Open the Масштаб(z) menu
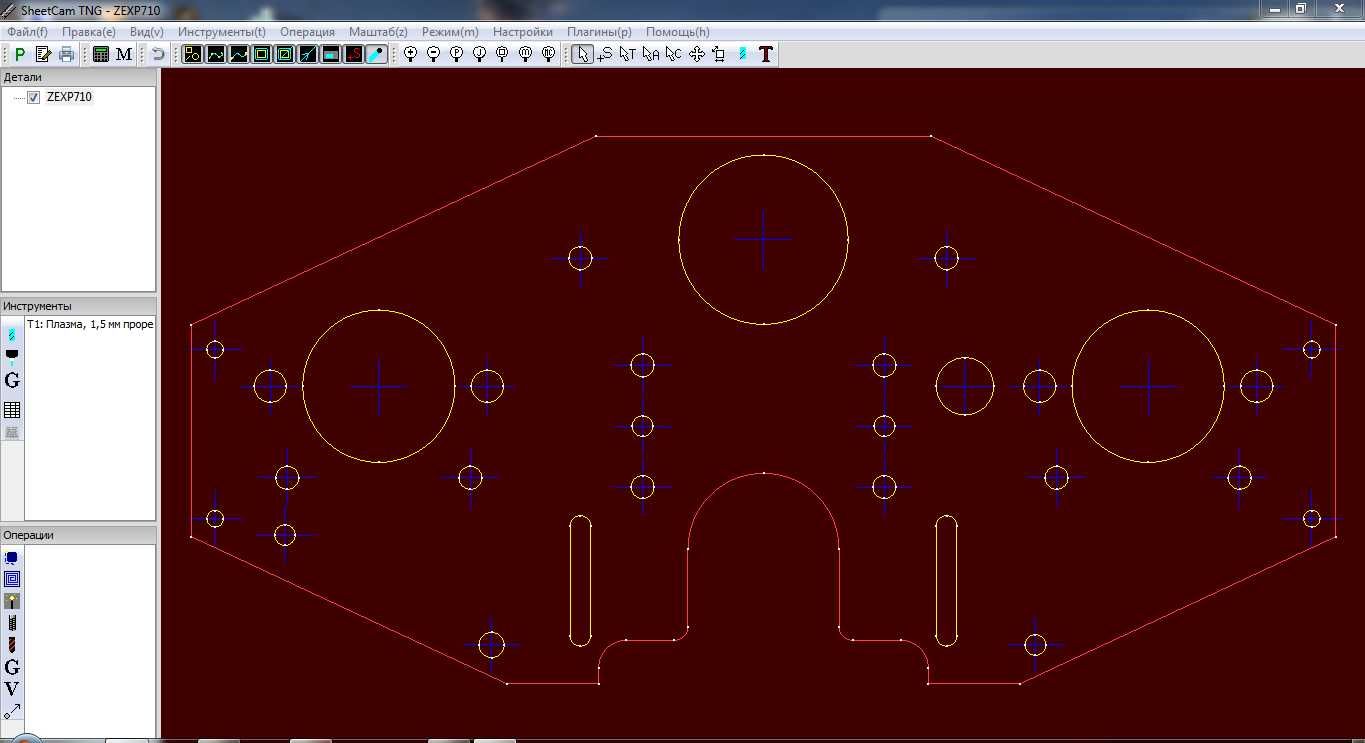Image resolution: width=1365 pixels, height=743 pixels. [378, 32]
